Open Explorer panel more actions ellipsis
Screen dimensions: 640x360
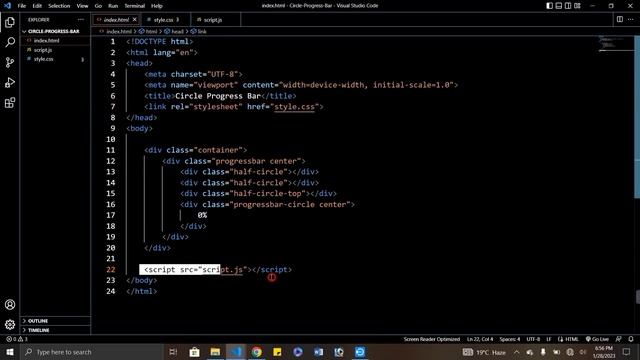[81, 20]
